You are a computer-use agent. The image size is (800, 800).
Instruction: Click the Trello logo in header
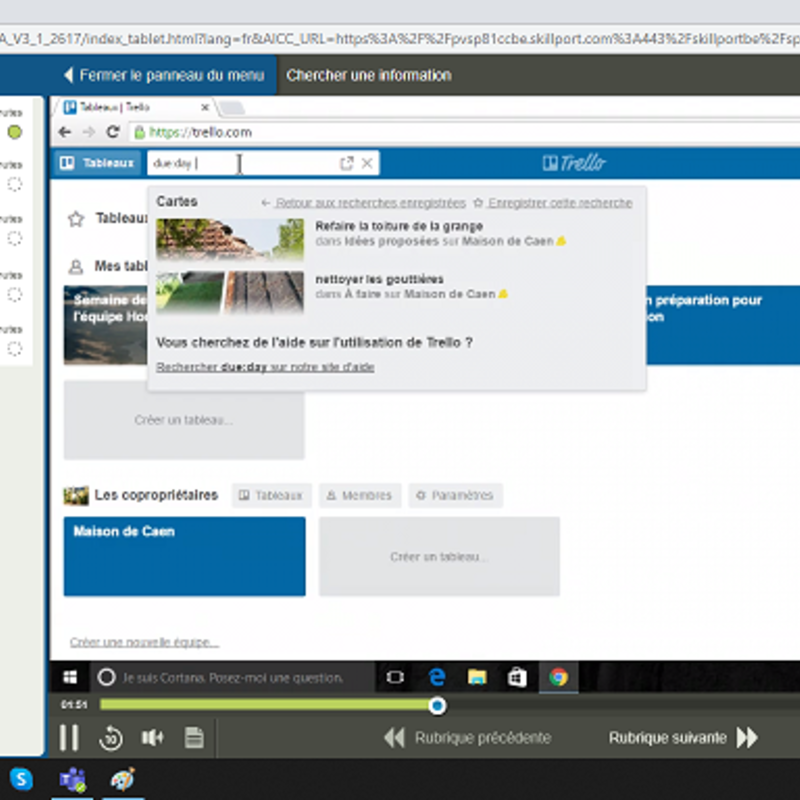click(x=574, y=163)
